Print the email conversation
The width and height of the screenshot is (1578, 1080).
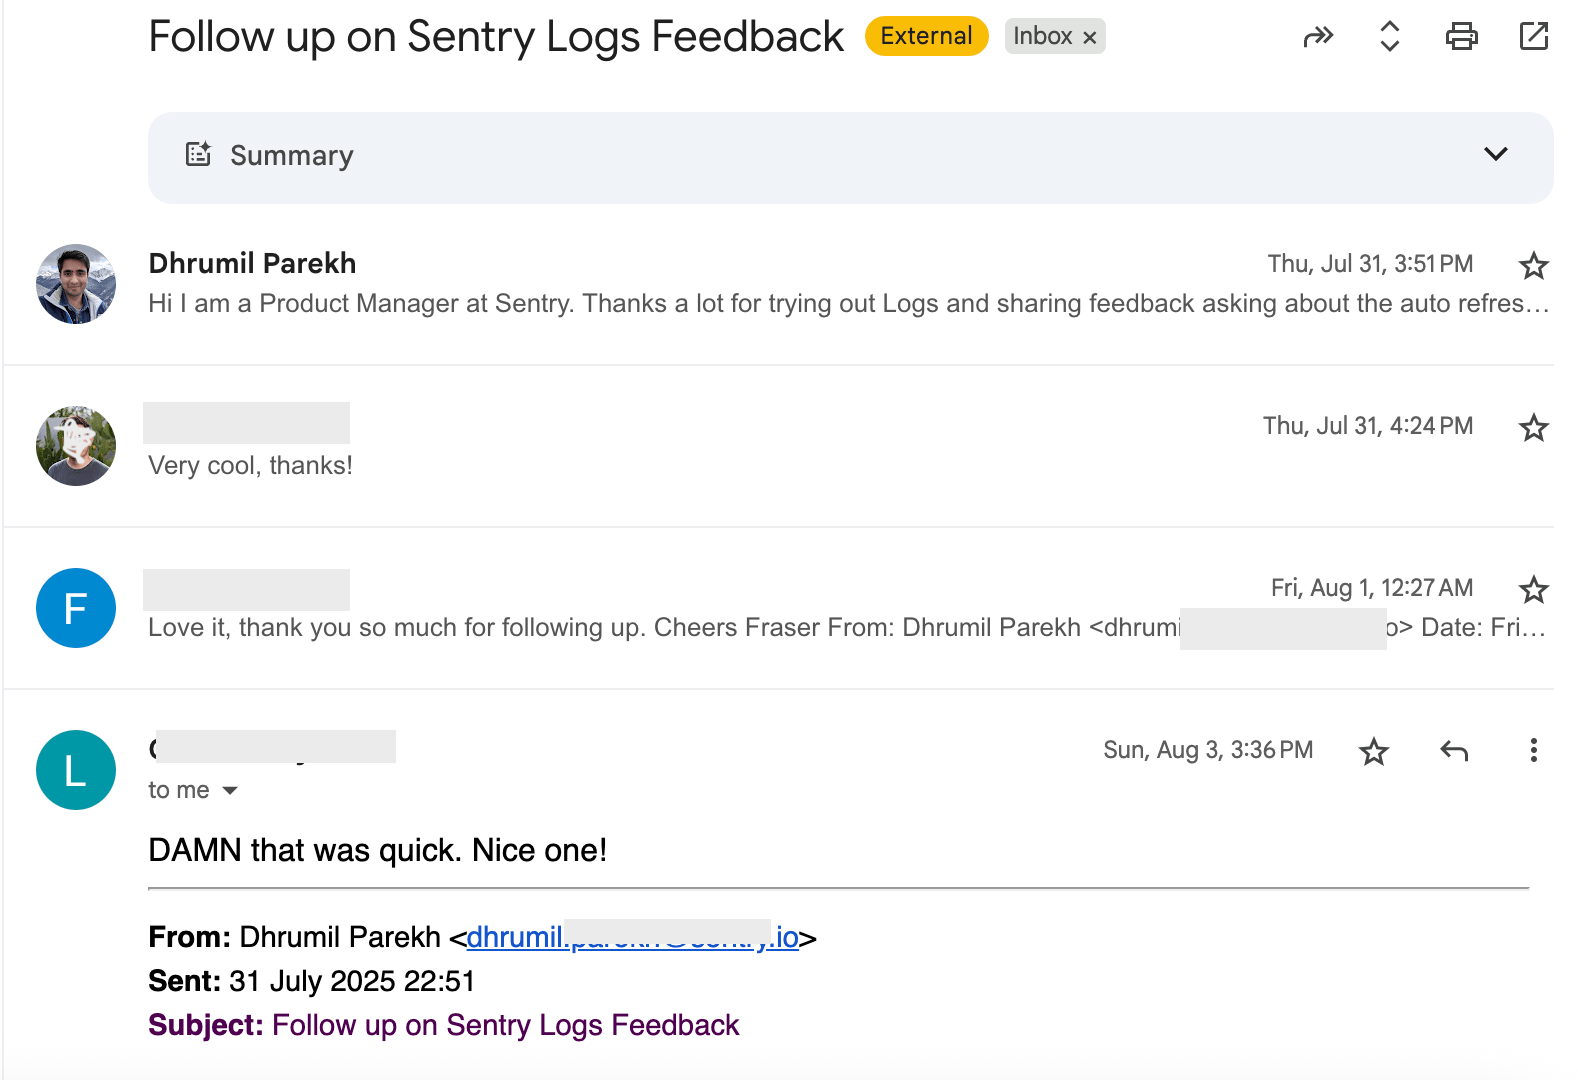pyautogui.click(x=1461, y=37)
